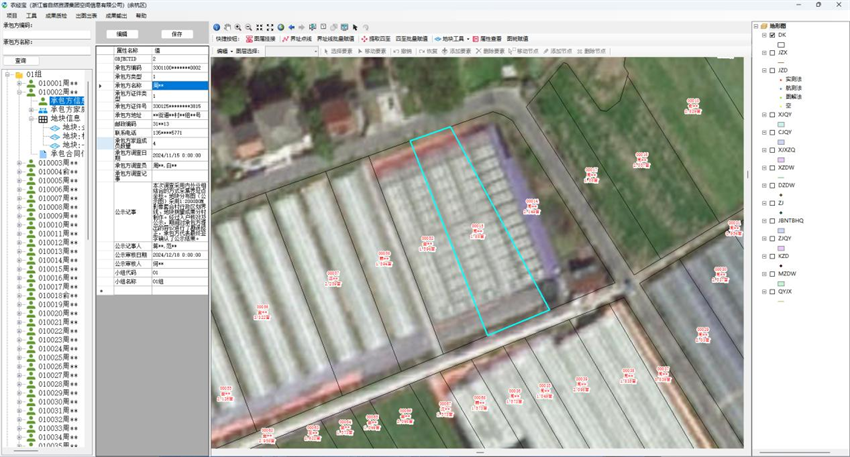Click the extract four boundaries icon
The height and width of the screenshot is (457, 850).
point(364,39)
